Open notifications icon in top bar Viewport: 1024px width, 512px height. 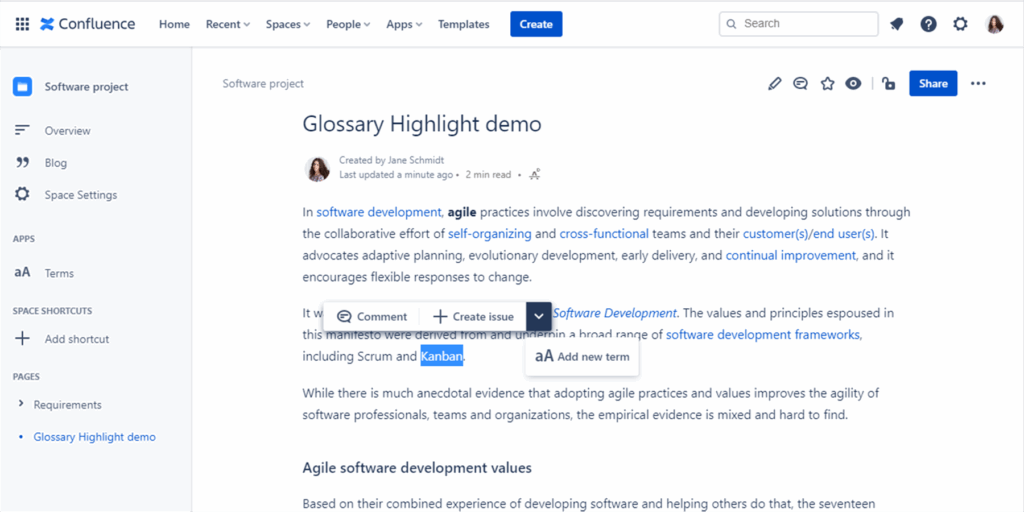[897, 24]
